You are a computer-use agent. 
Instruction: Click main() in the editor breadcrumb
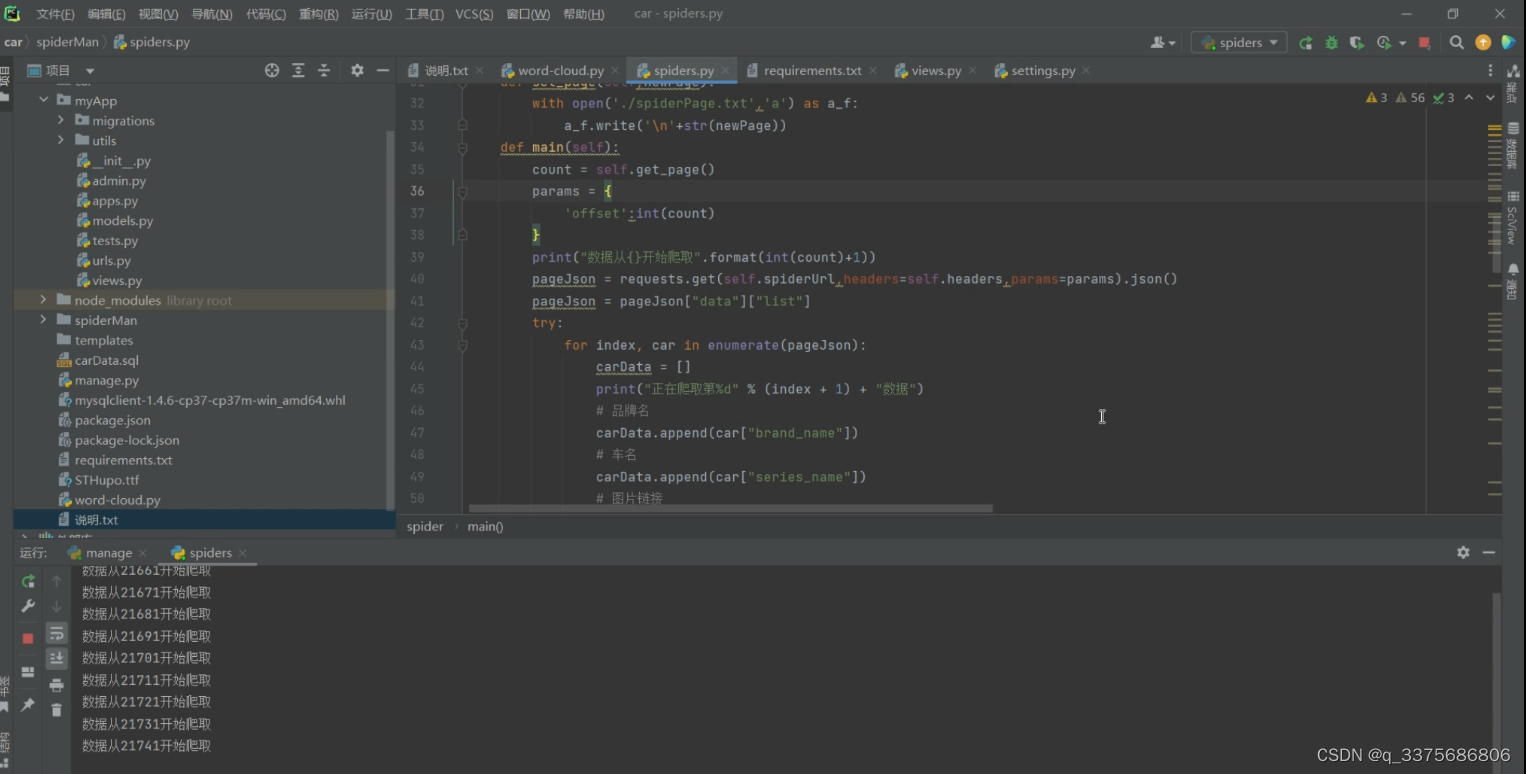486,526
